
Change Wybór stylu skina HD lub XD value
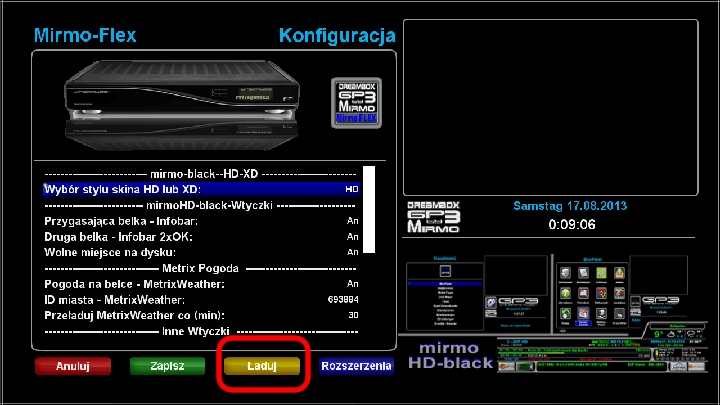(x=200, y=188)
